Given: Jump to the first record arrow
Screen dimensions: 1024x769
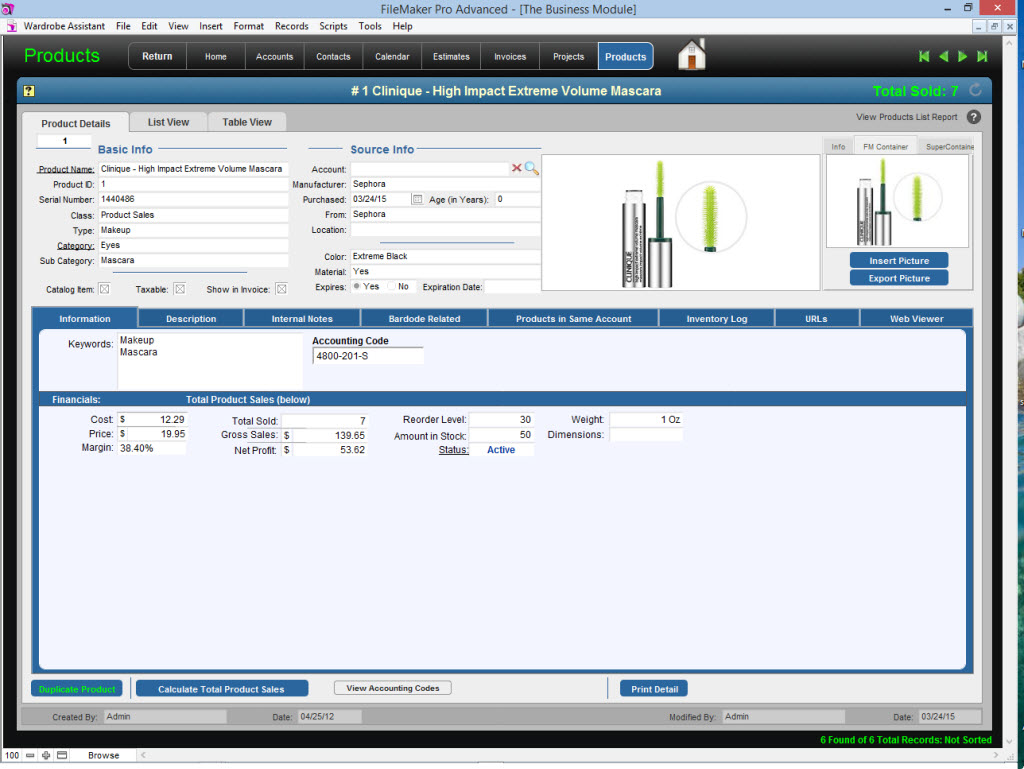Looking at the screenshot, I should (x=924, y=57).
